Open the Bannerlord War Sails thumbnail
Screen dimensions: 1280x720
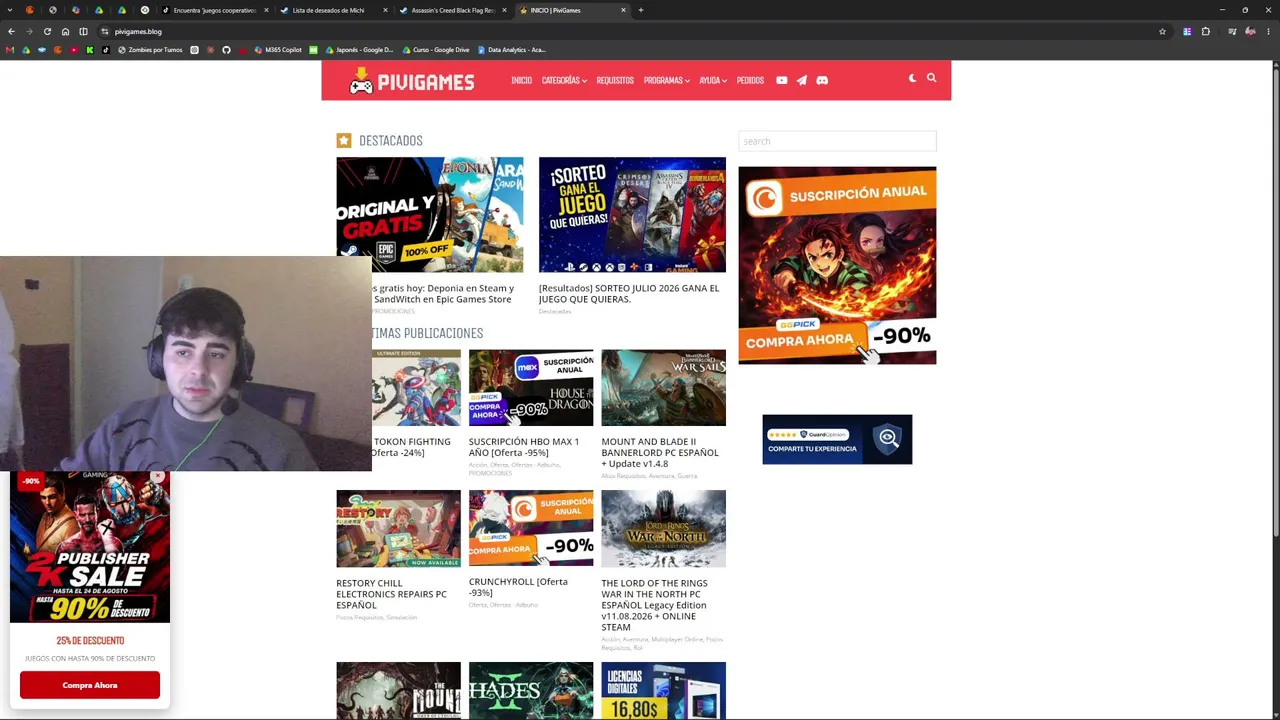[663, 387]
